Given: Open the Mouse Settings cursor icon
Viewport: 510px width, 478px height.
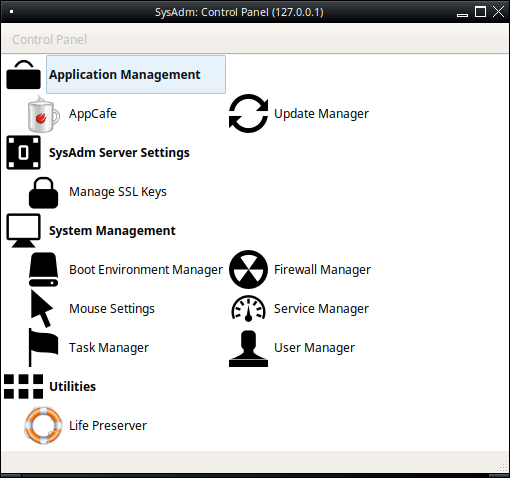Looking at the screenshot, I should tap(42, 309).
